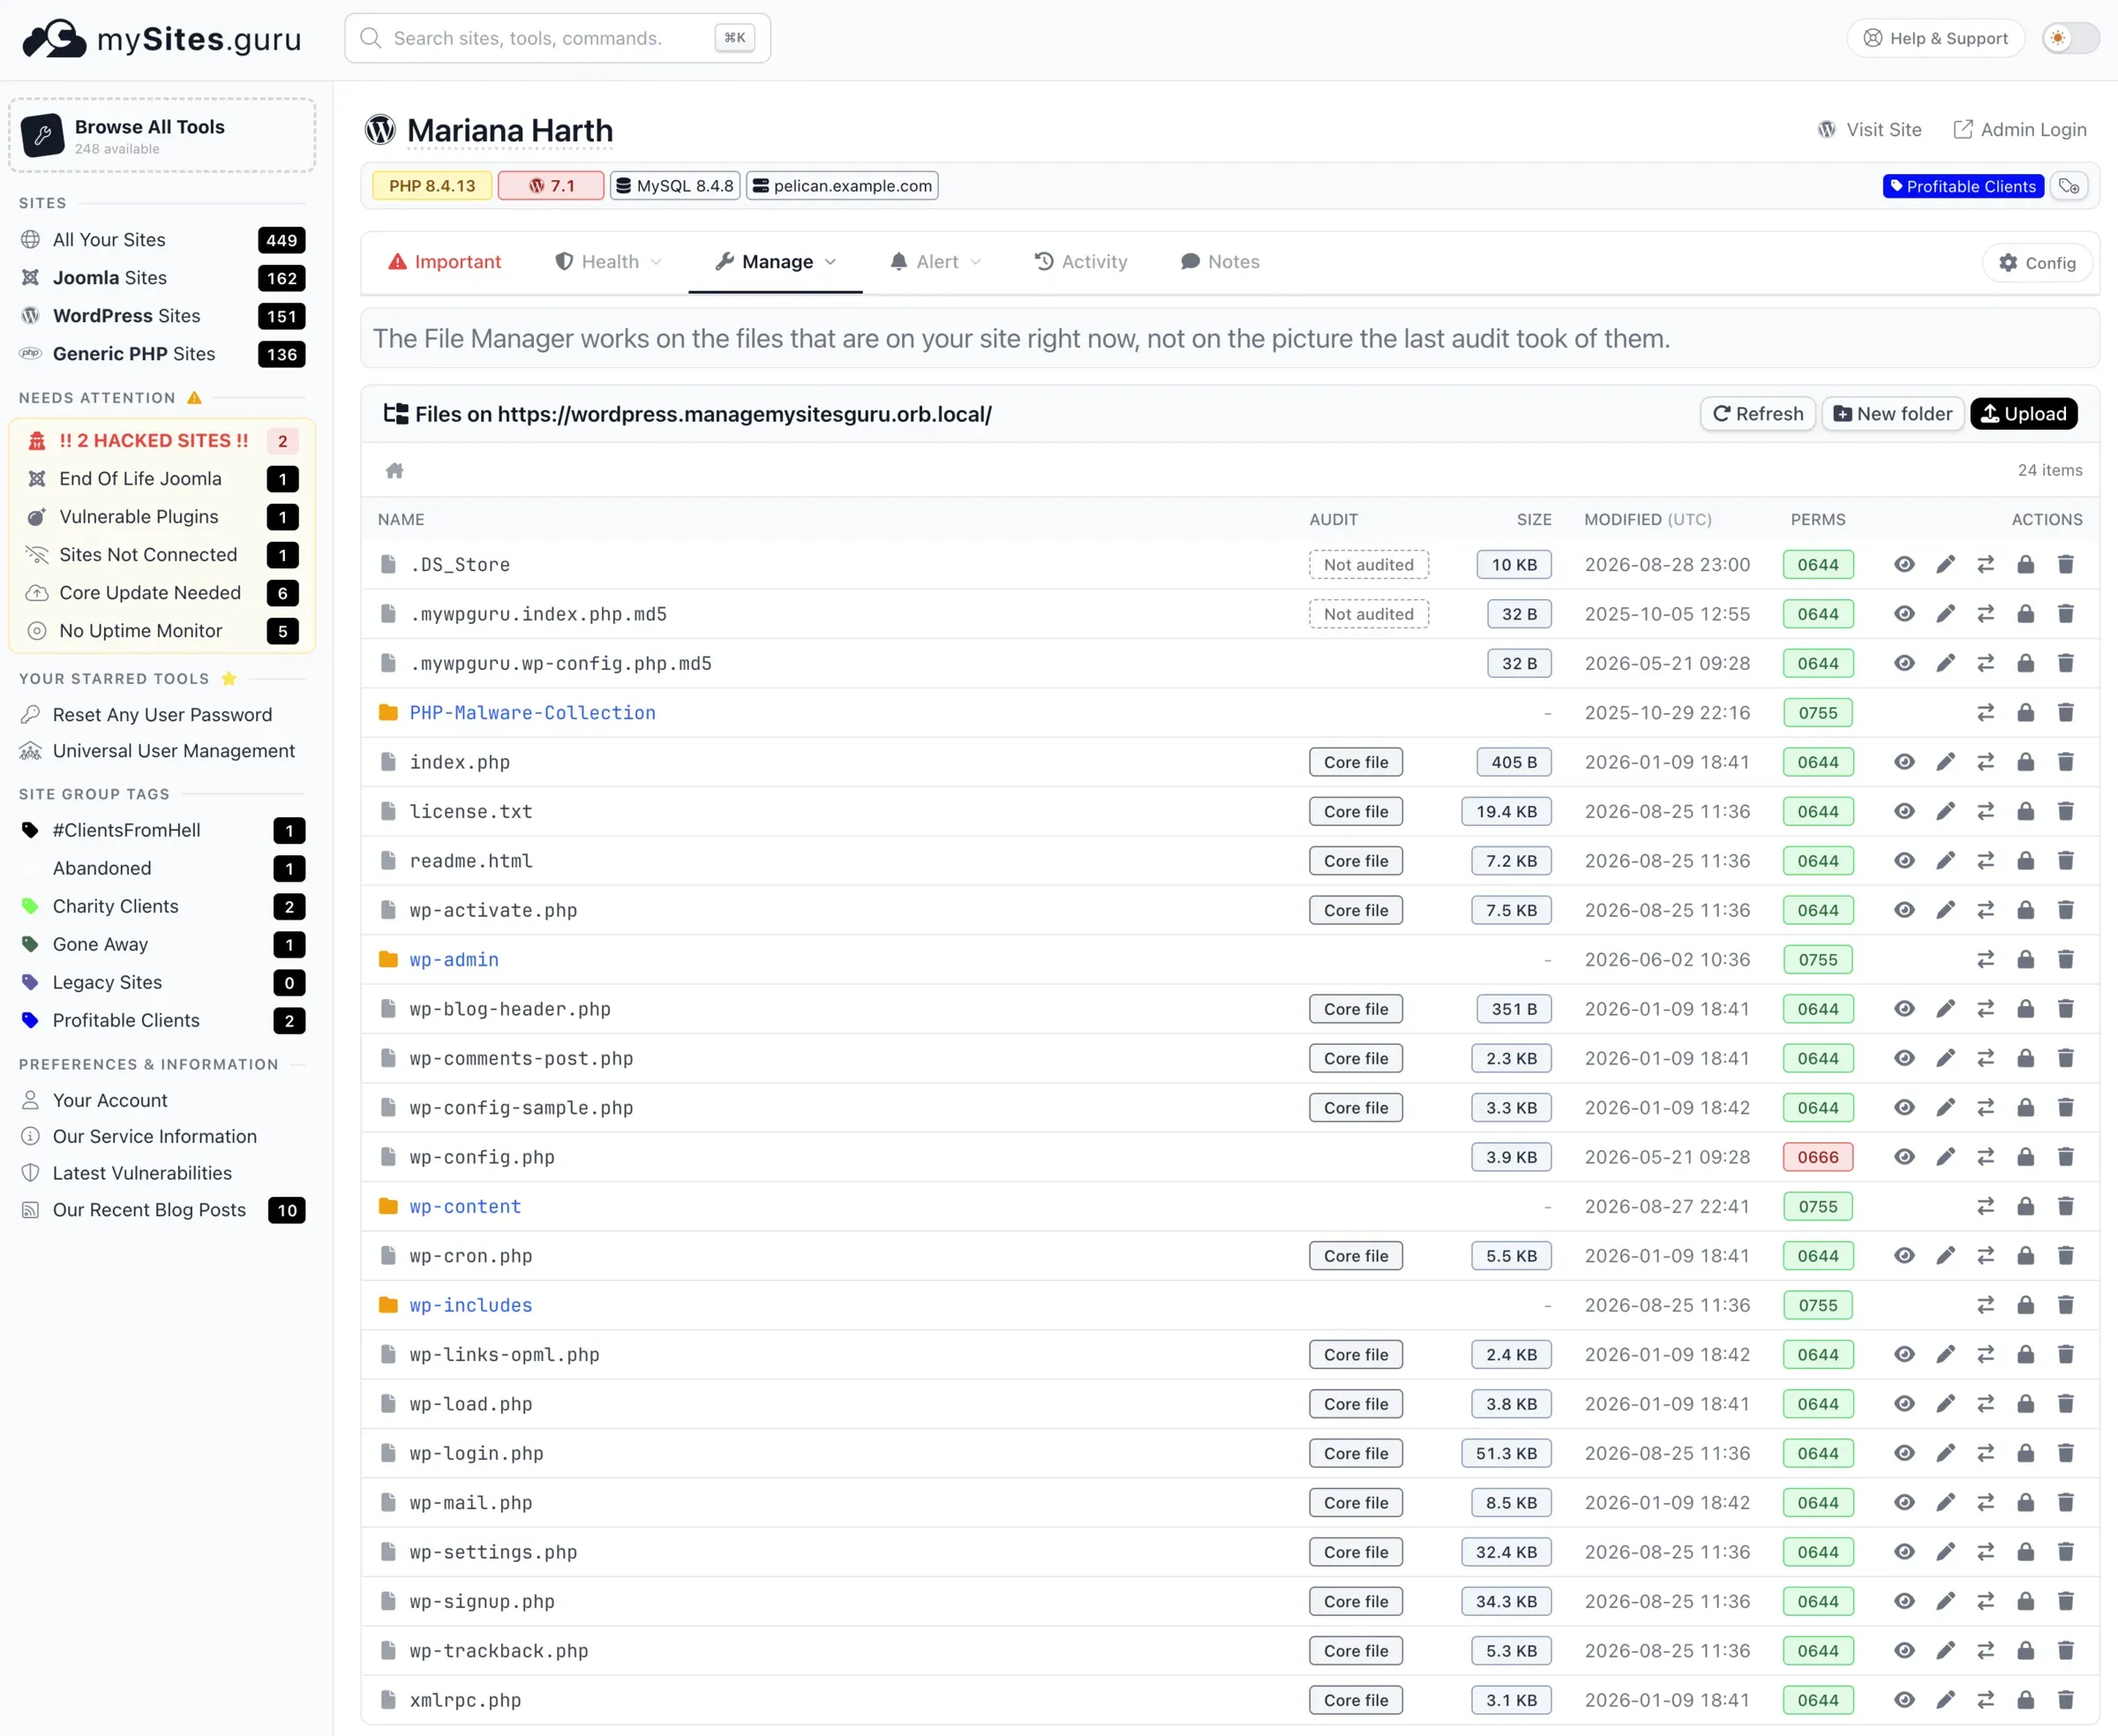The image size is (2118, 1736).
Task: Delete wp-settings.php with trash icon
Action: pyautogui.click(x=2066, y=1552)
